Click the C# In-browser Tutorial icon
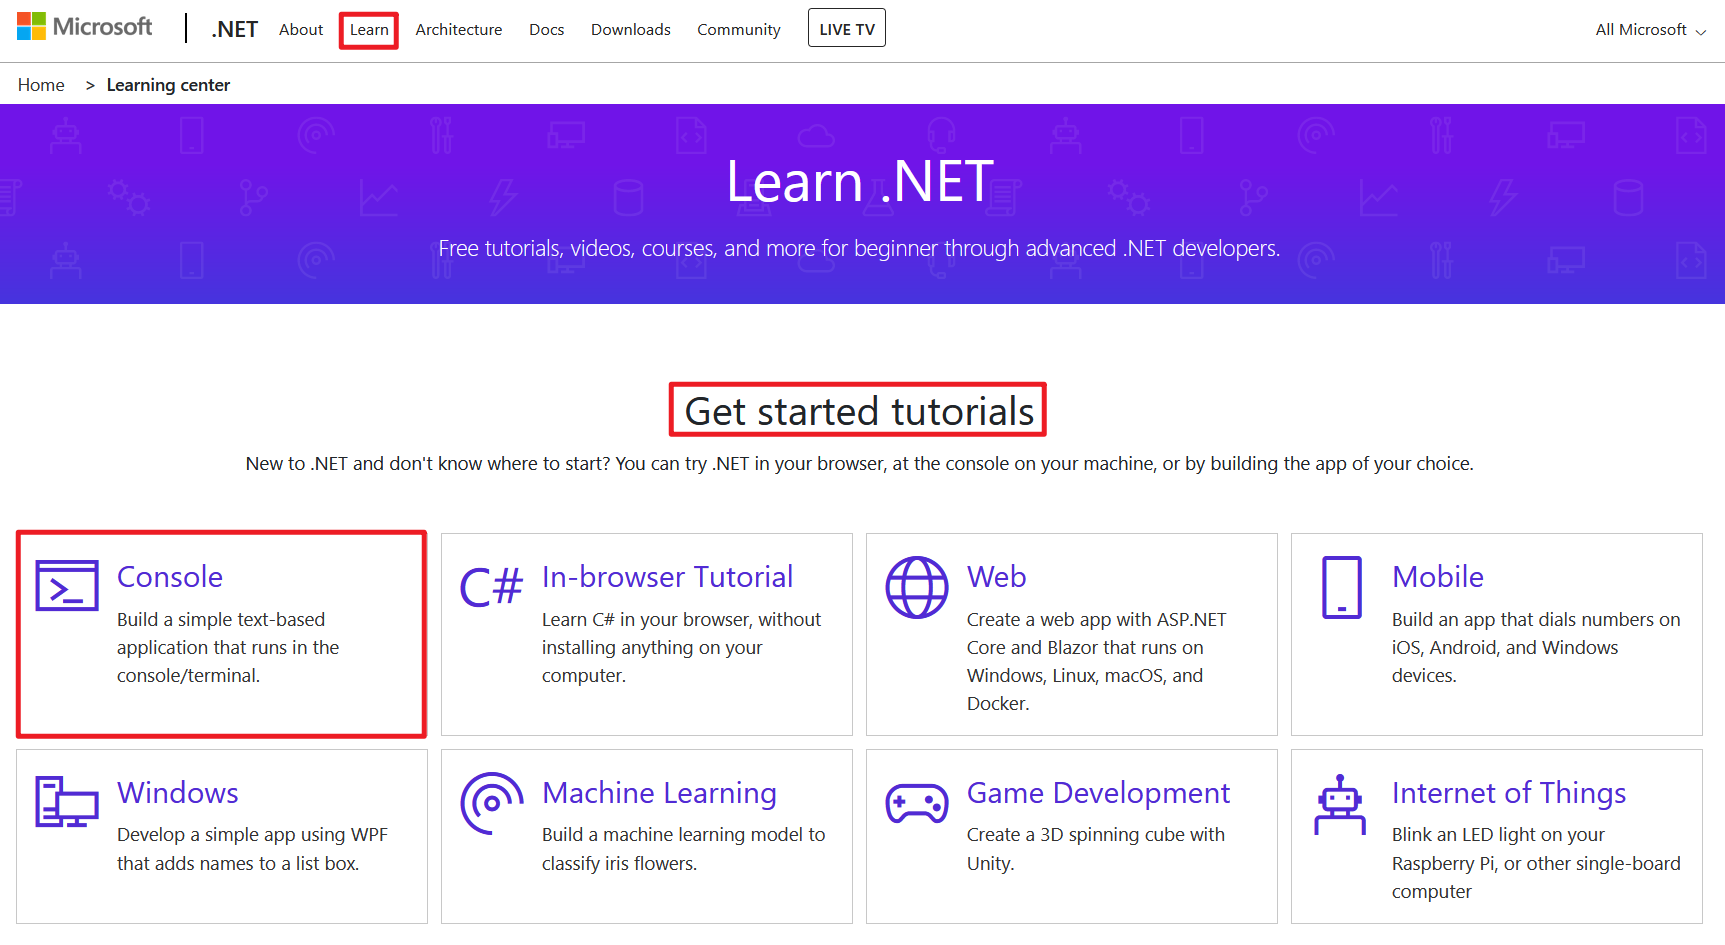 coord(491,587)
